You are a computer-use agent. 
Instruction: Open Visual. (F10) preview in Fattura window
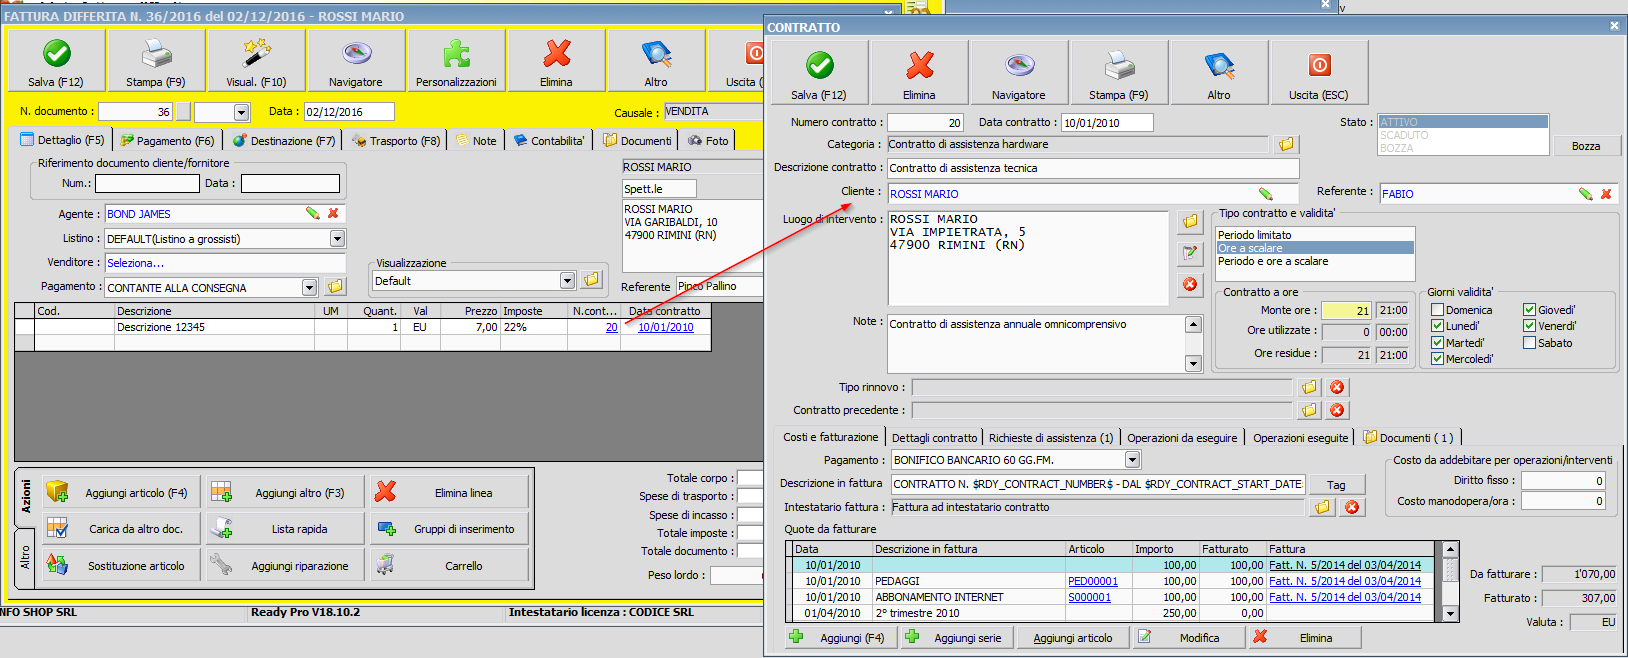tap(256, 61)
